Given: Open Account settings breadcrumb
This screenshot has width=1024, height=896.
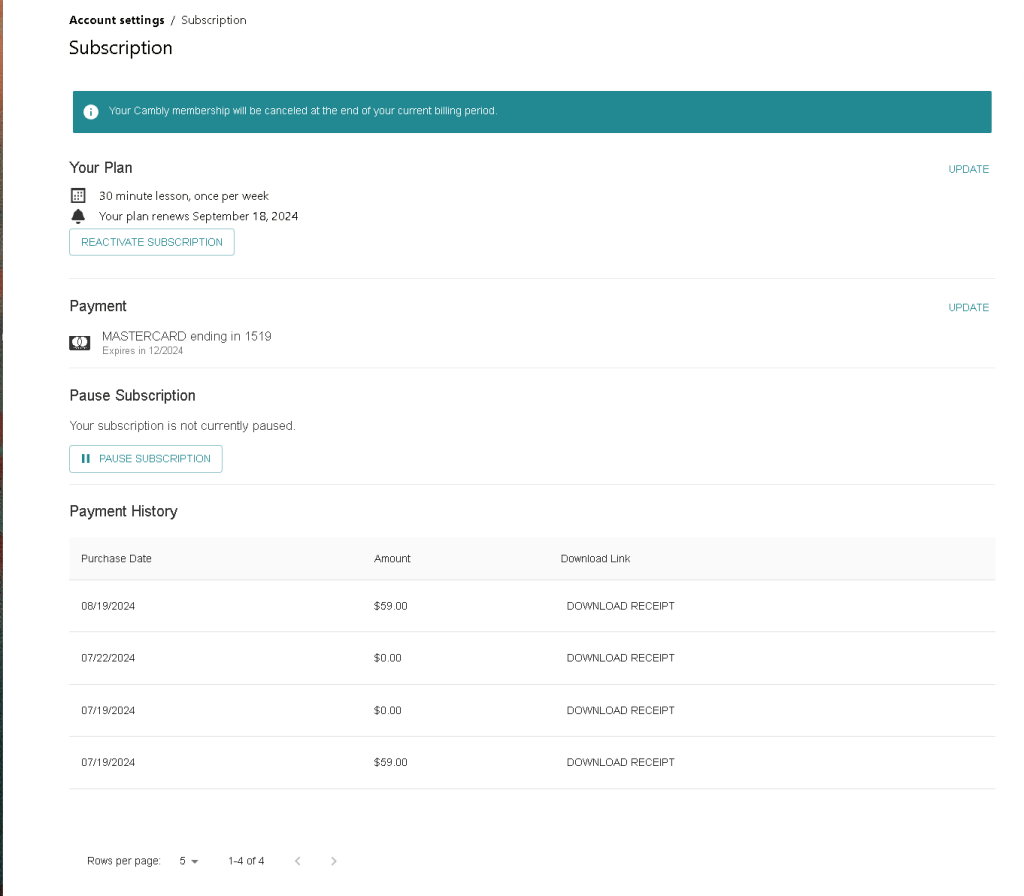Looking at the screenshot, I should (x=117, y=20).
